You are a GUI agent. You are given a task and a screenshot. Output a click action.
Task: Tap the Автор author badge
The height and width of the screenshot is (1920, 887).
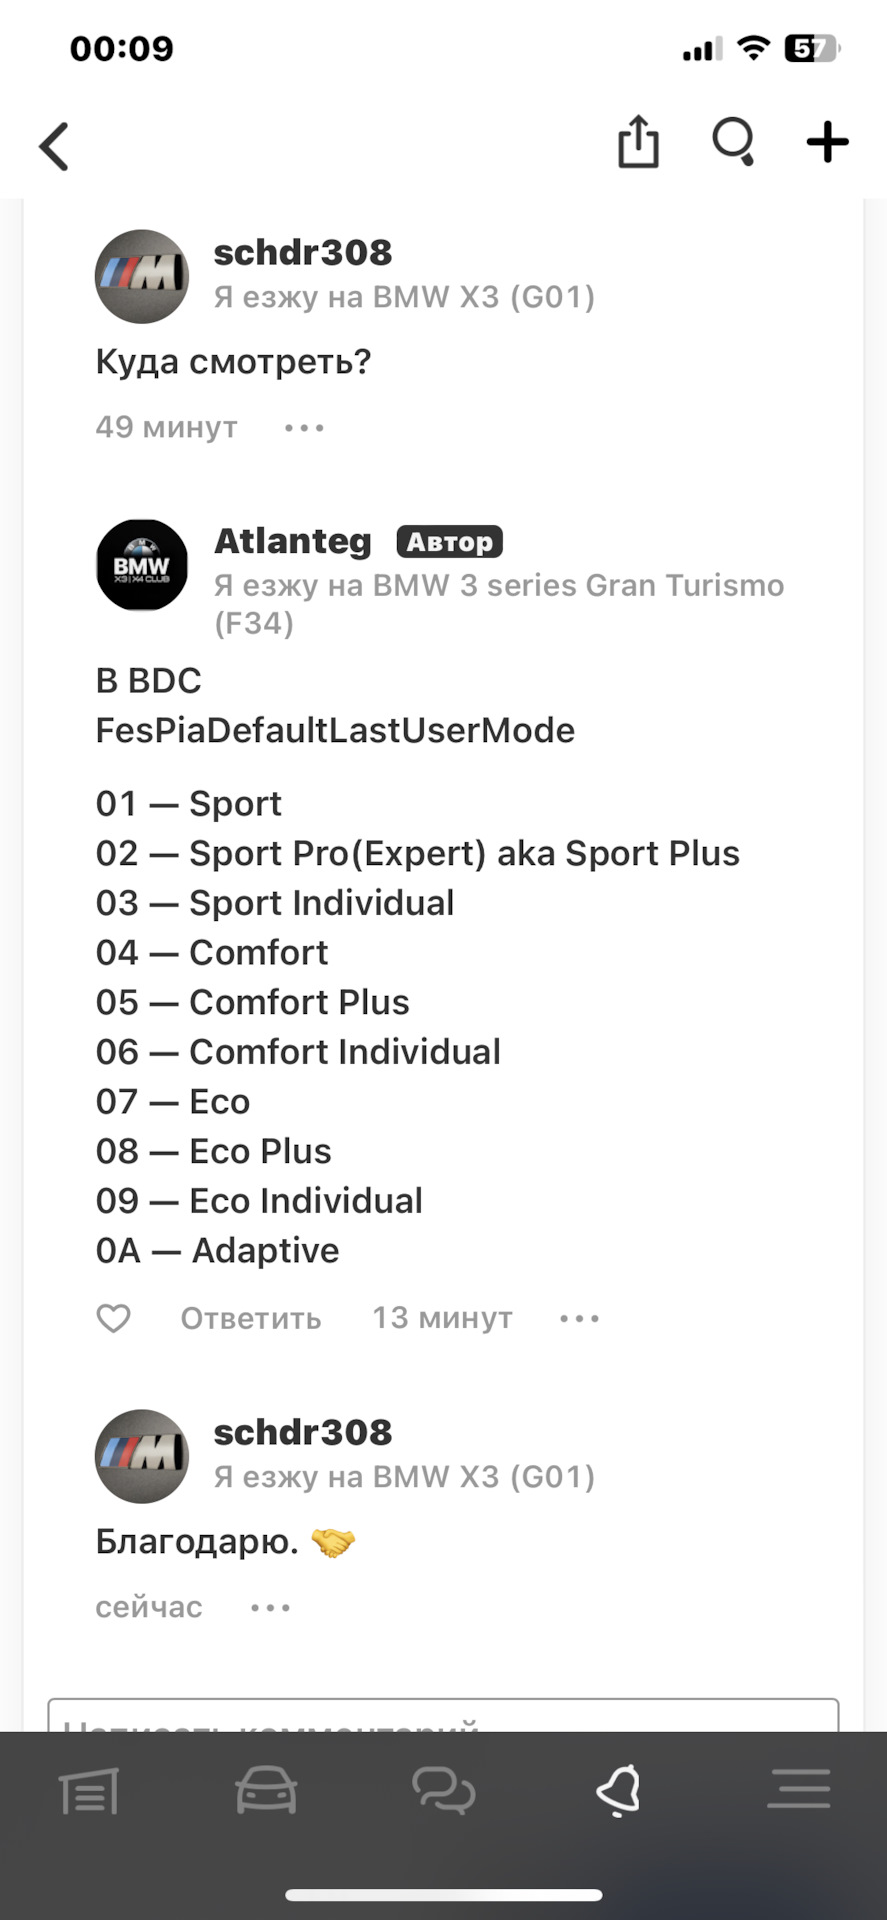click(x=449, y=542)
